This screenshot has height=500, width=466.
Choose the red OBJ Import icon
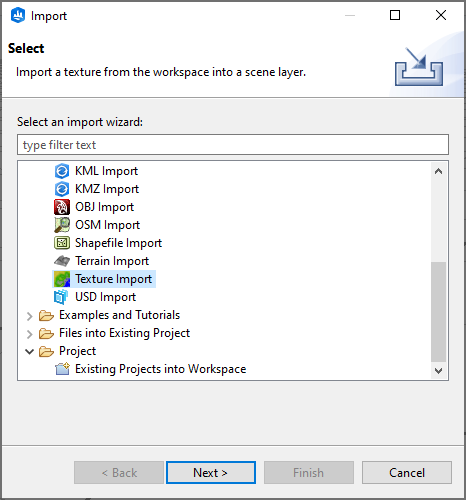click(62, 207)
